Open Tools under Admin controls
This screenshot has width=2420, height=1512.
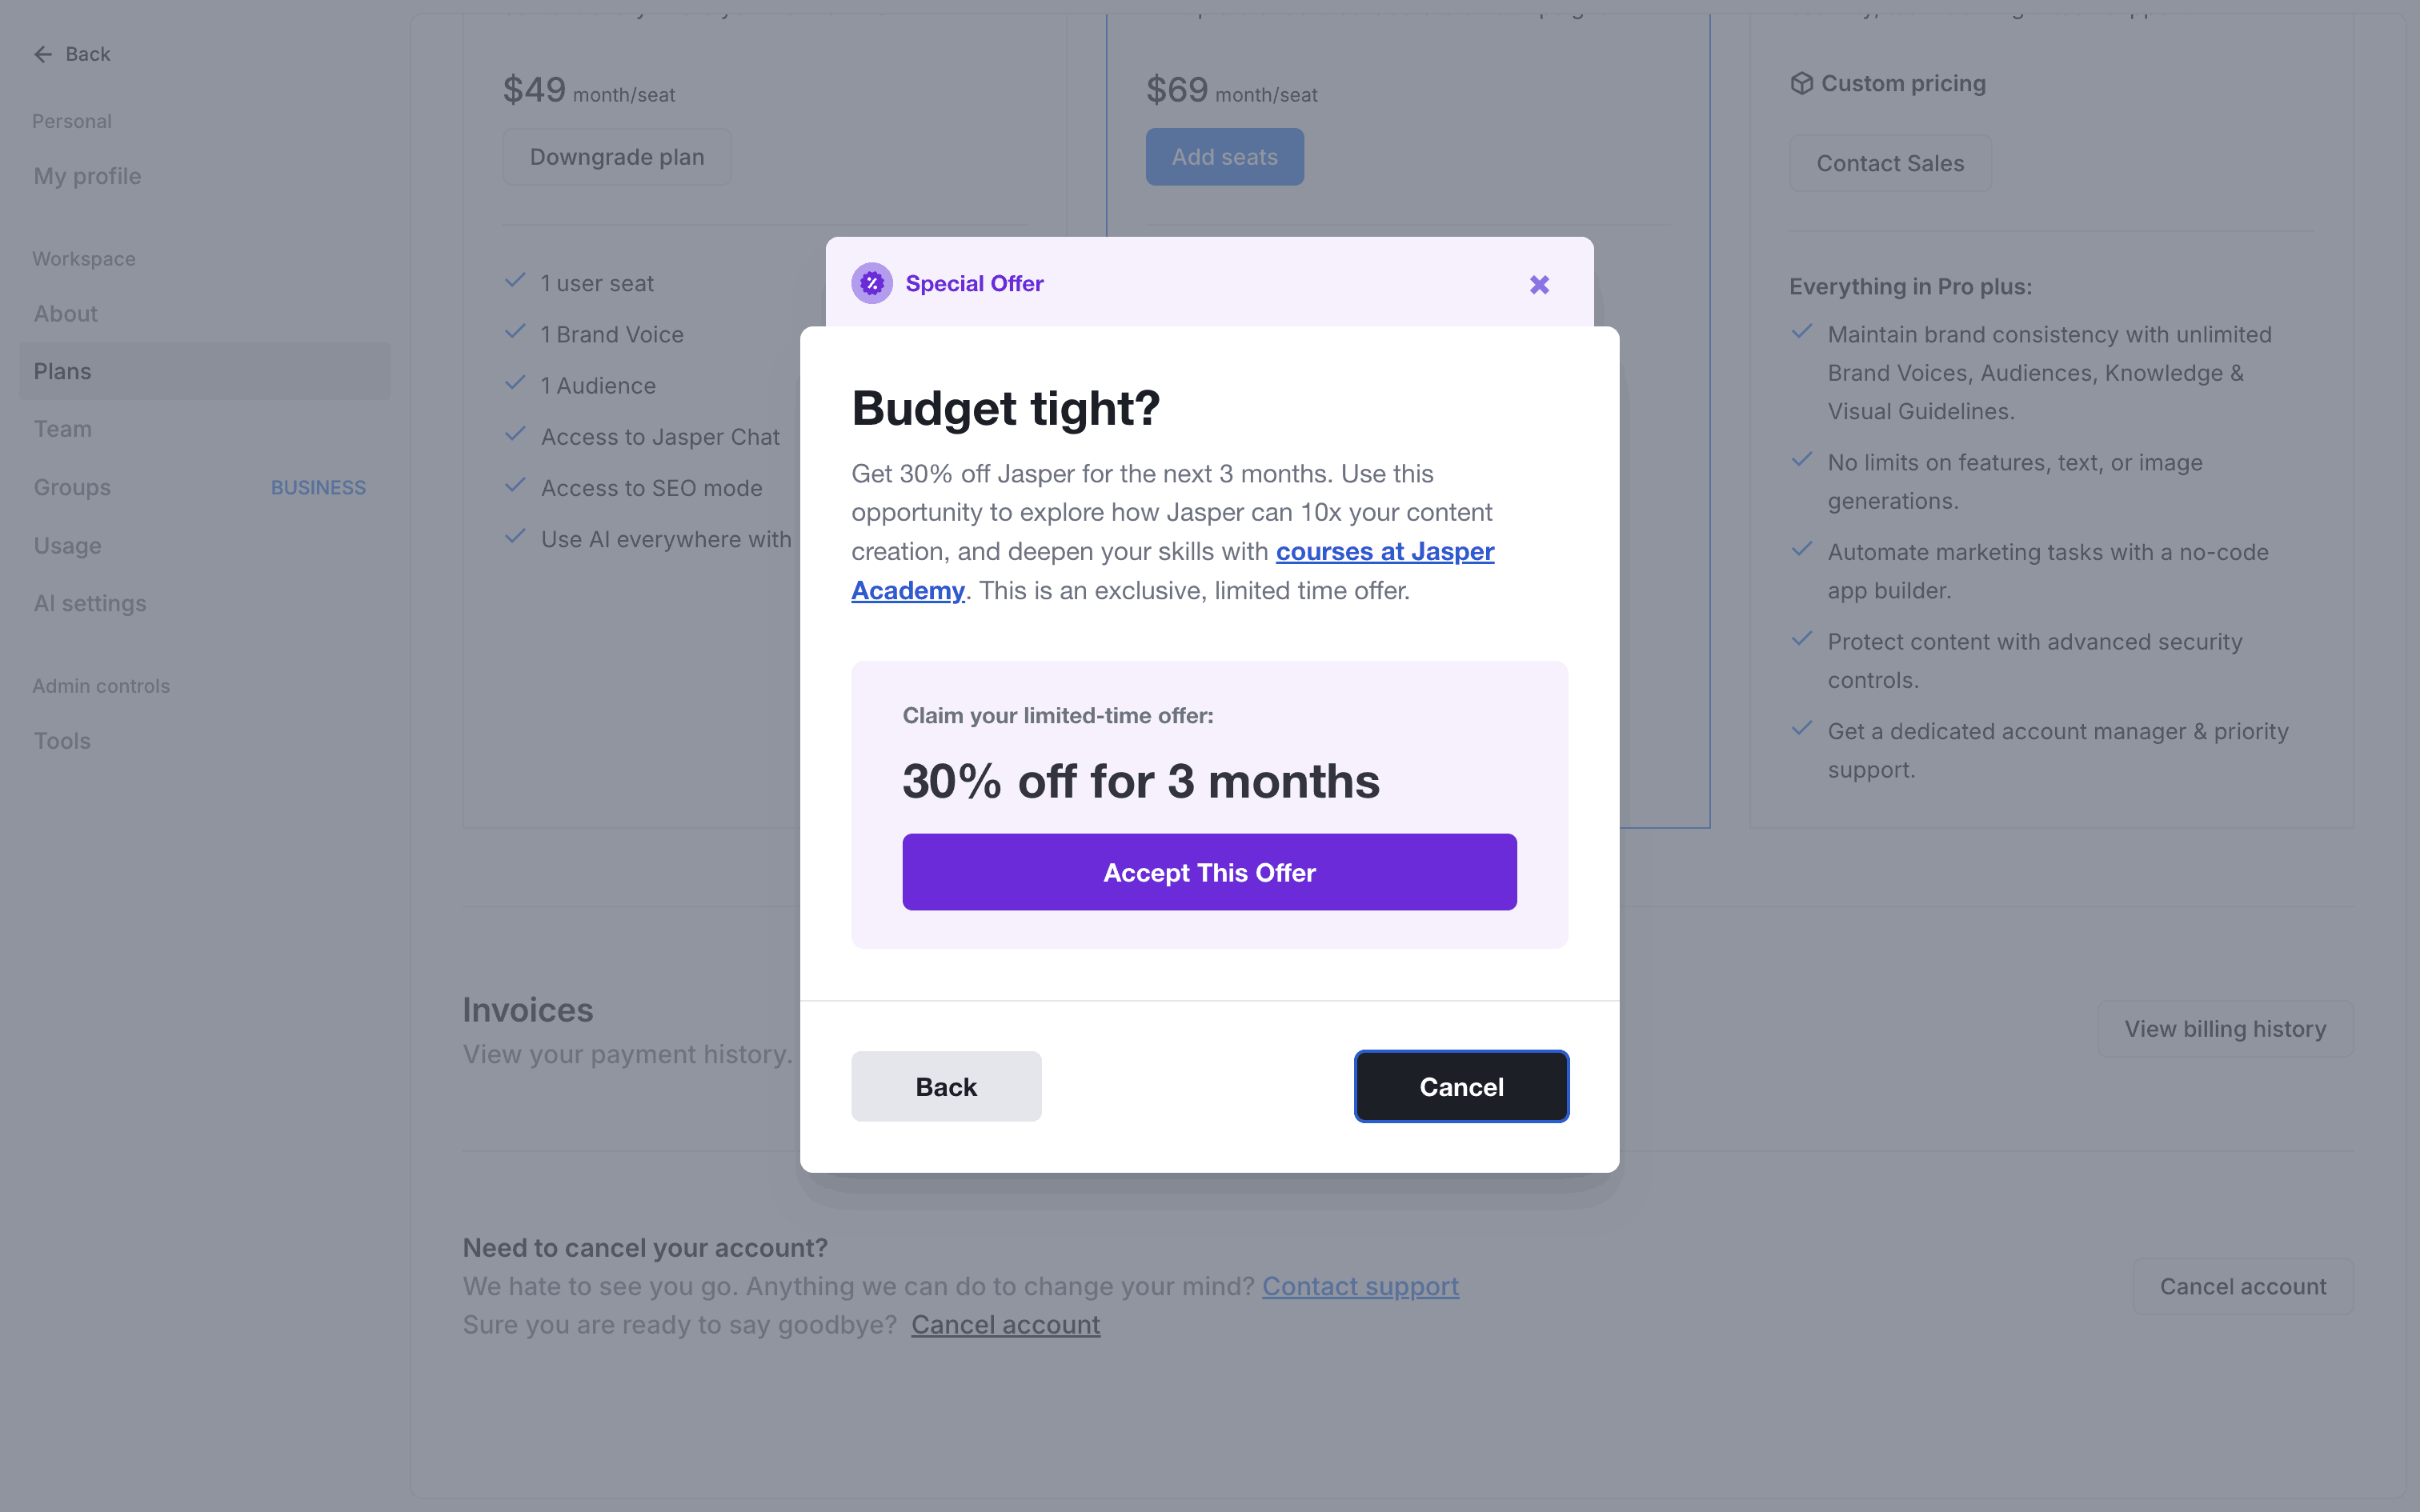coord(63,741)
